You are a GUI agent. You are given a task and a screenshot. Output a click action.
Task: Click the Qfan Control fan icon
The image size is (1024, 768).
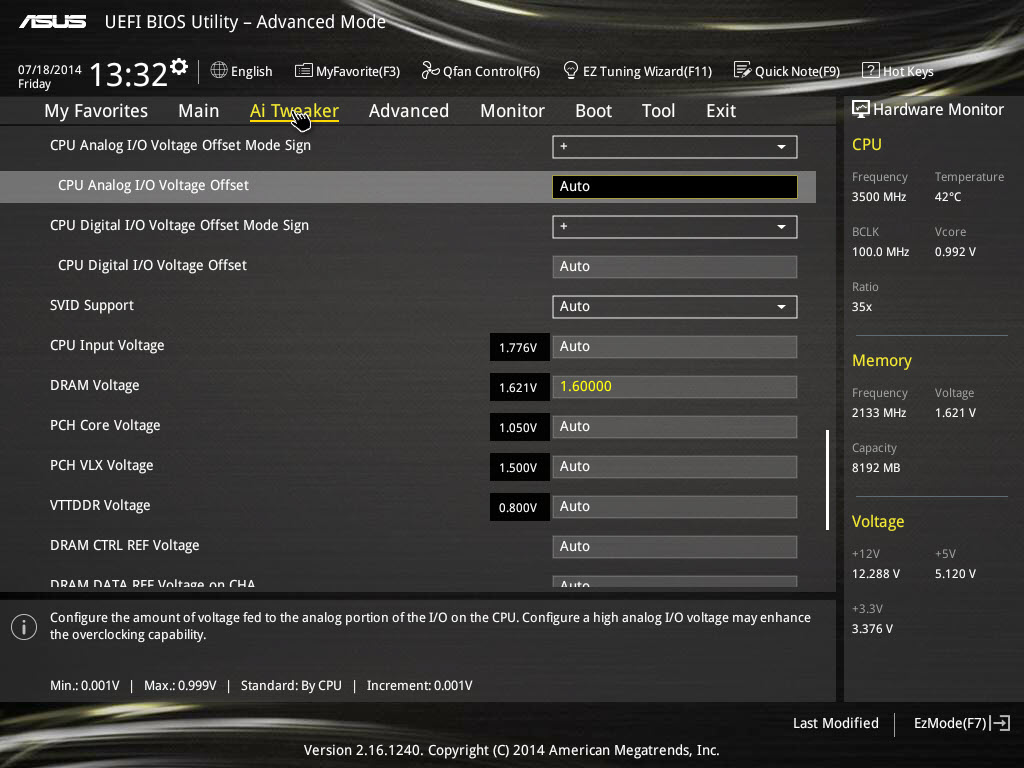pyautogui.click(x=430, y=70)
